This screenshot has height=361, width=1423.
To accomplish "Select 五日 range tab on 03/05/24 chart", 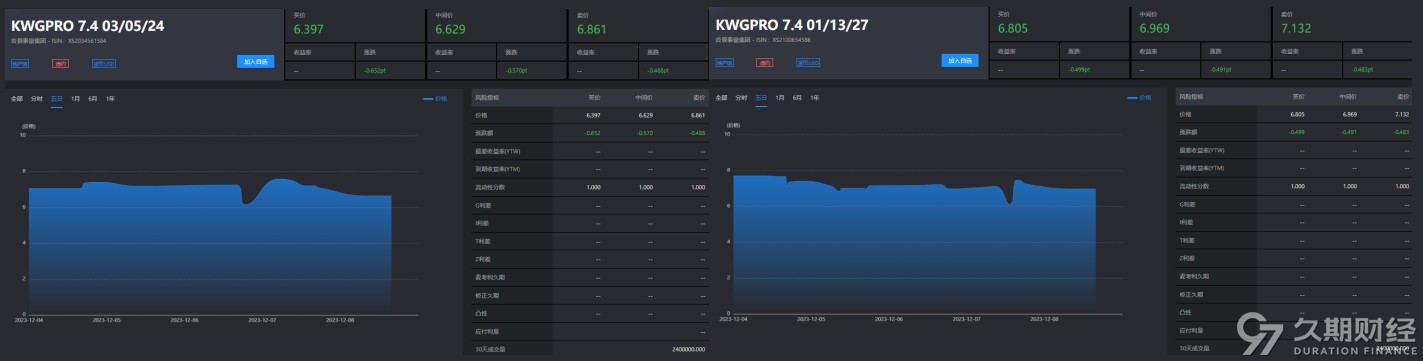I will pyautogui.click(x=57, y=98).
